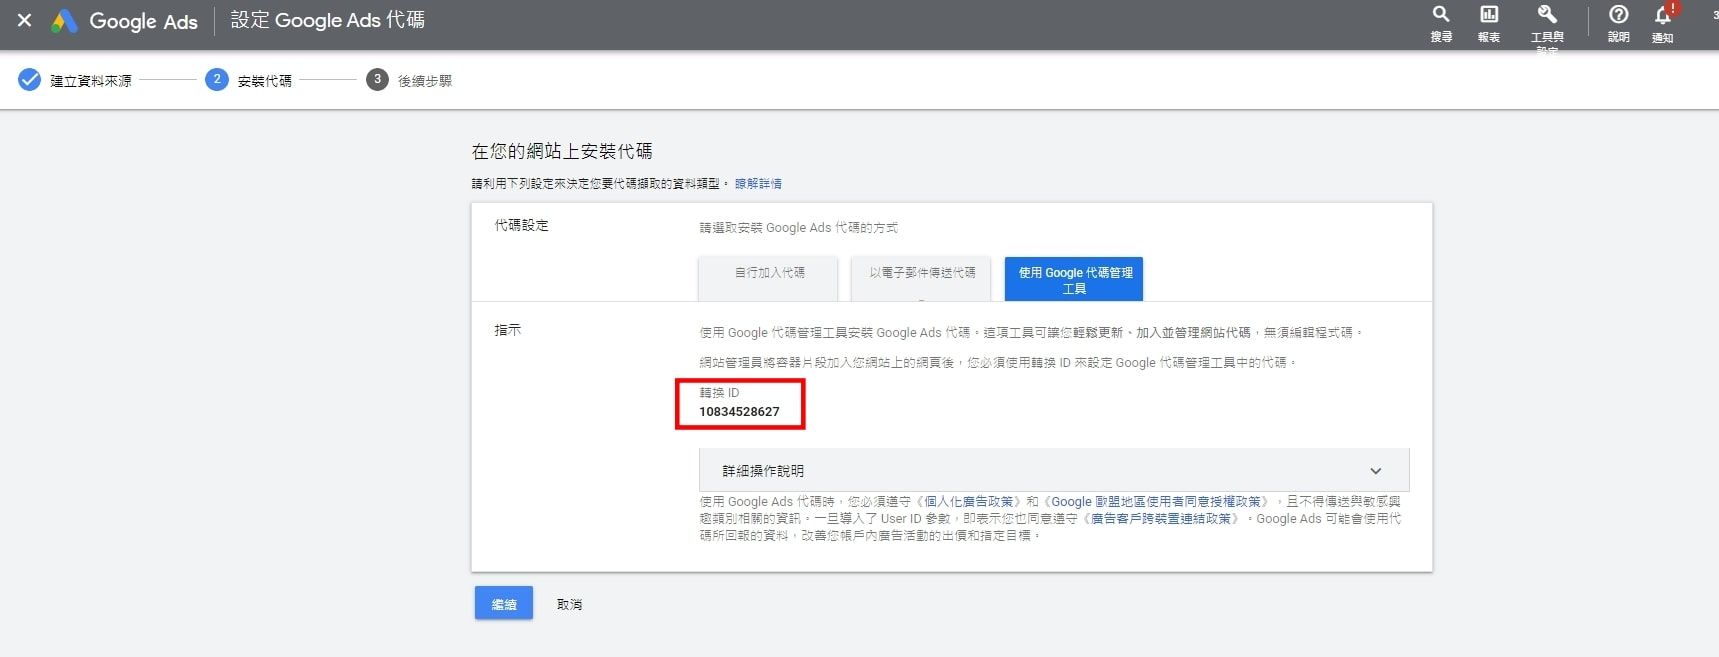Open the 廣告客戶跨裝置連結政策 link
The image size is (1719, 657).
click(1160, 519)
